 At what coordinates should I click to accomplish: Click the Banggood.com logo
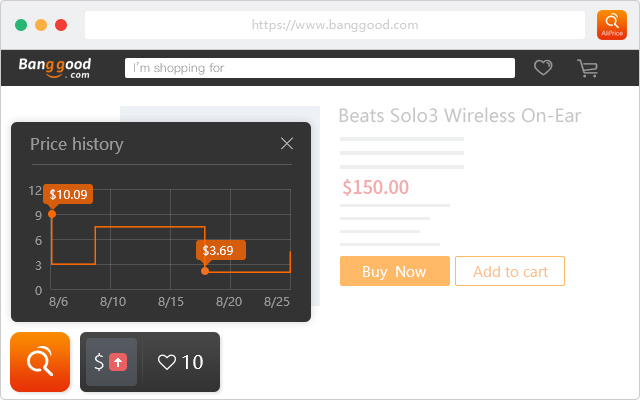55,68
